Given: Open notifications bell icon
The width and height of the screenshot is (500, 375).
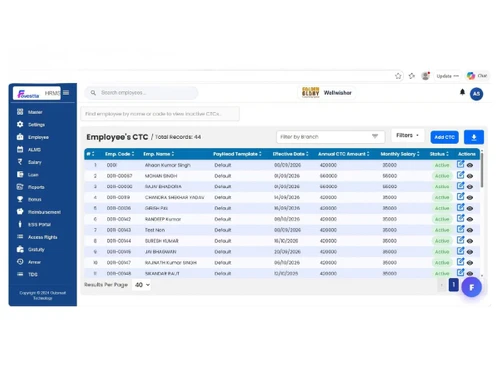Looking at the screenshot, I should point(462,92).
